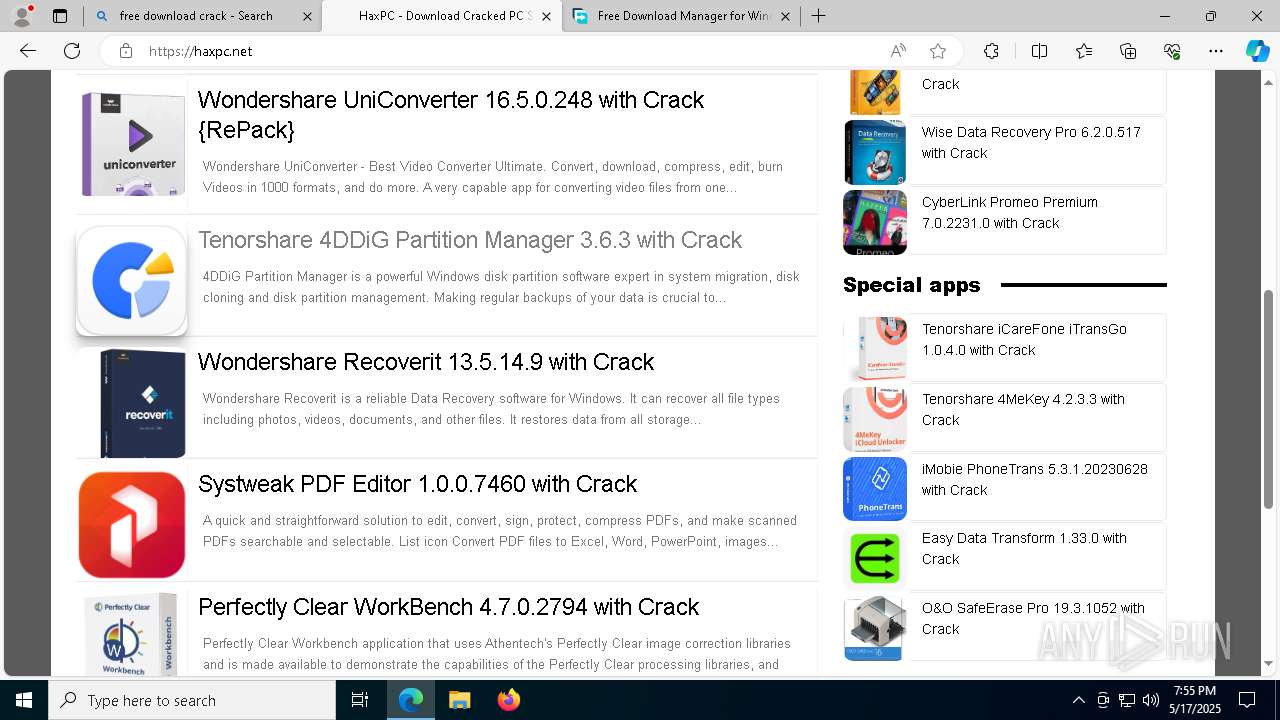The width and height of the screenshot is (1280, 720).
Task: Open the notification center icon
Action: pyautogui.click(x=1247, y=700)
